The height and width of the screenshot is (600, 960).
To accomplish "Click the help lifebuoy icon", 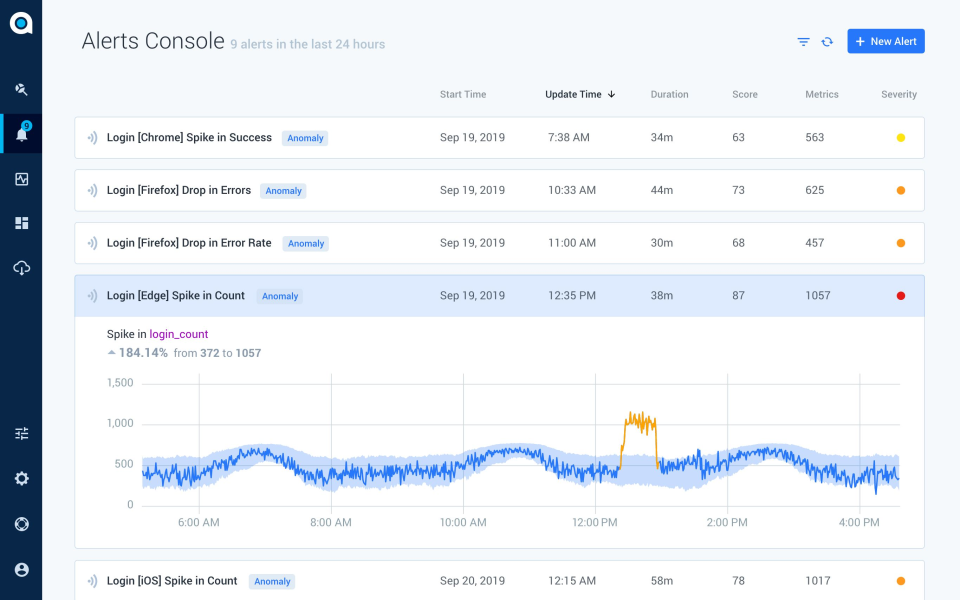I will 21,524.
